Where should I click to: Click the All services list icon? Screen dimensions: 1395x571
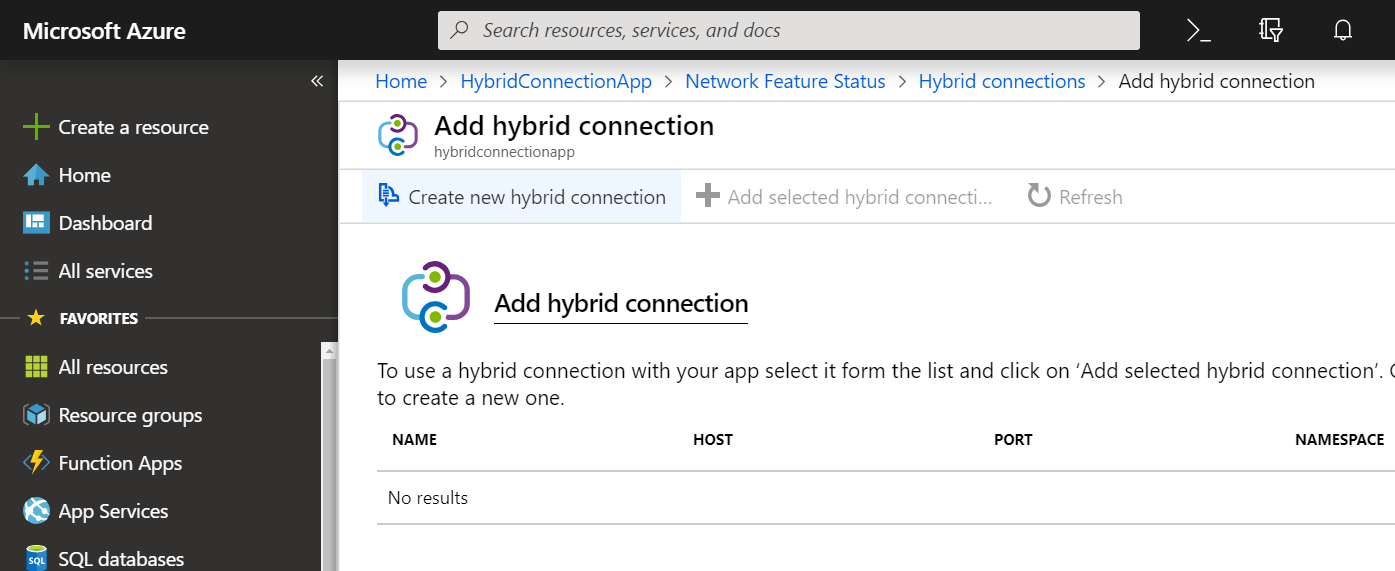36,271
